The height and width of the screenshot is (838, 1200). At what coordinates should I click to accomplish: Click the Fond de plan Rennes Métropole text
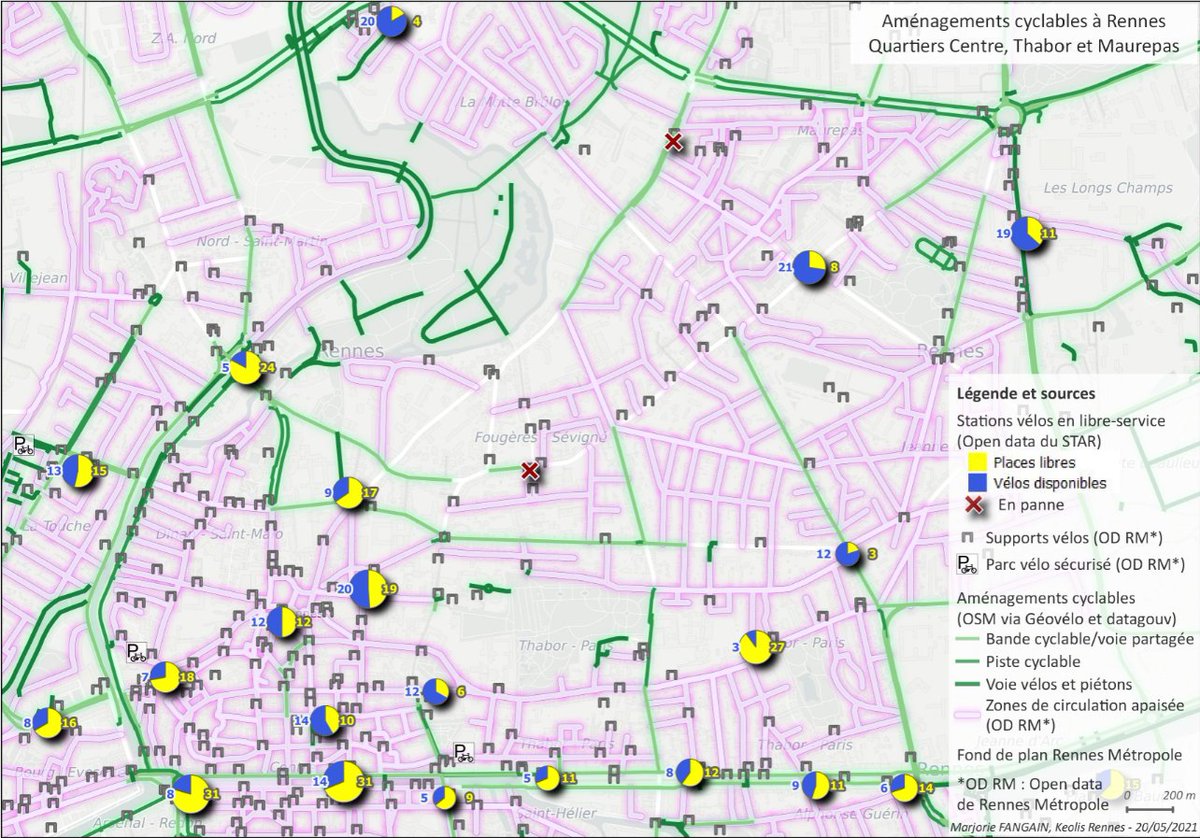[1069, 753]
